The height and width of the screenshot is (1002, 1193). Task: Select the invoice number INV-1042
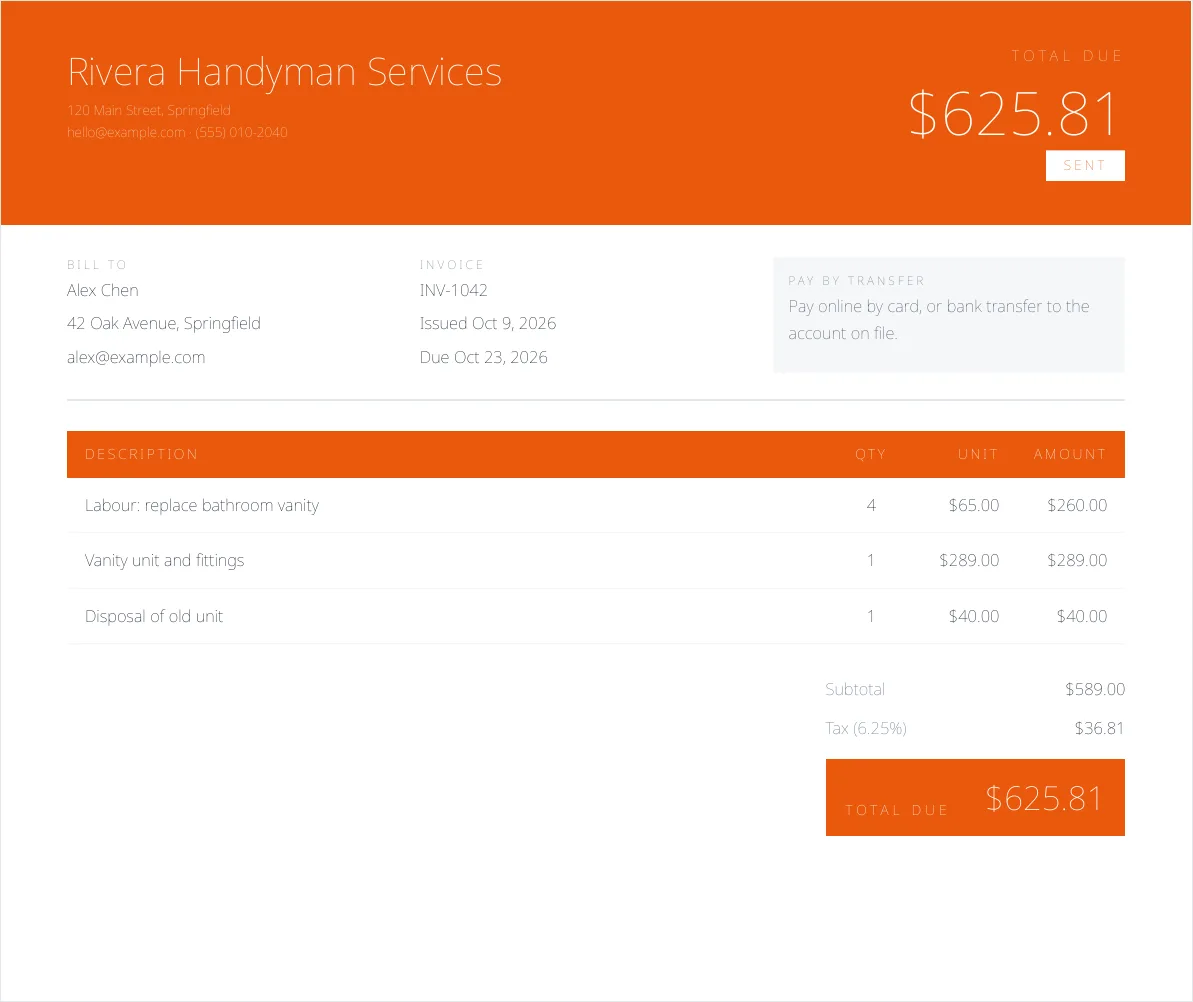coord(453,291)
